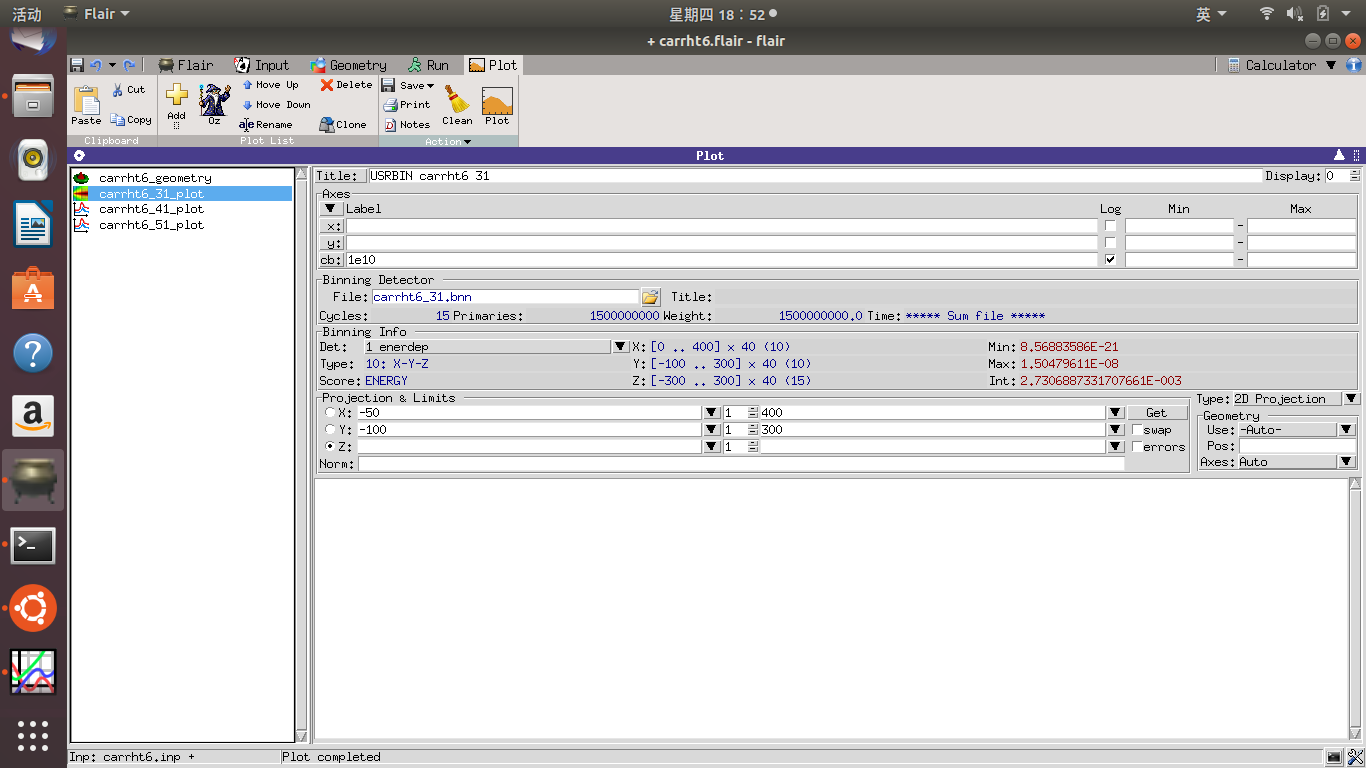Click the Copy icon in Clipboard

tap(131, 120)
